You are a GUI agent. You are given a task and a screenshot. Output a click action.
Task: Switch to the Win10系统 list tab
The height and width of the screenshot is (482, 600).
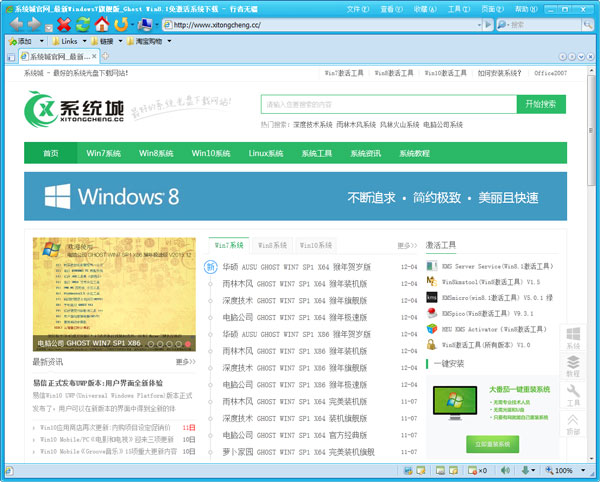pyautogui.click(x=316, y=245)
